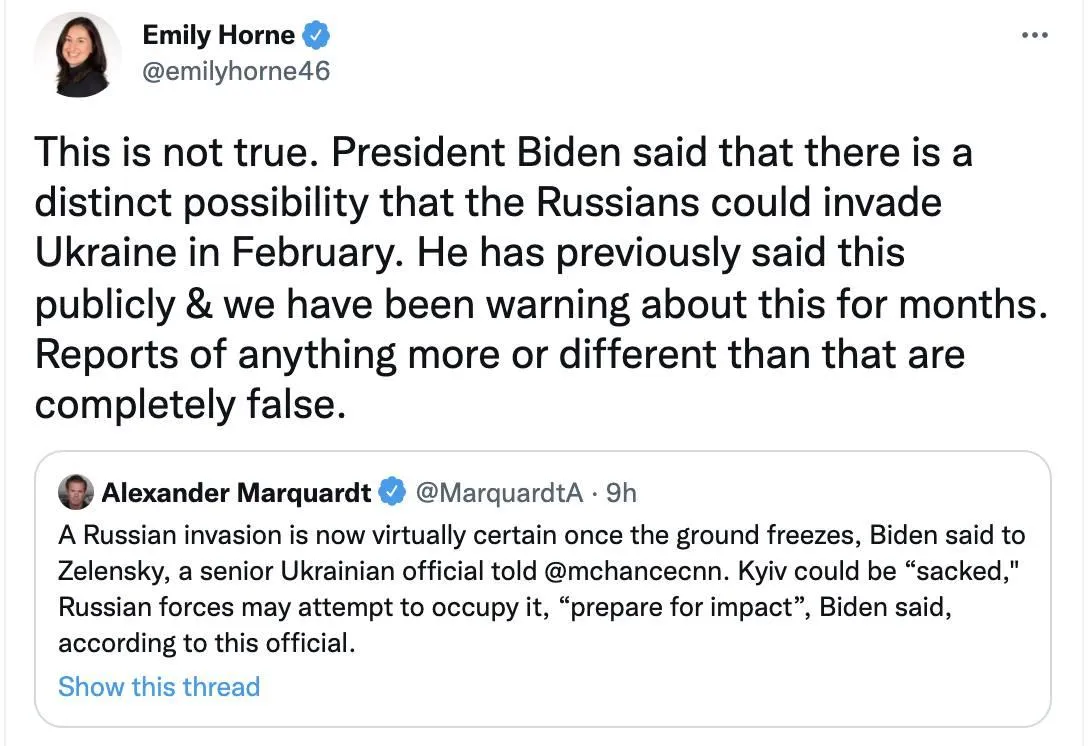Image resolution: width=1092 pixels, height=746 pixels.
Task: Click Emily Horne's verified badge
Action: coord(317,36)
